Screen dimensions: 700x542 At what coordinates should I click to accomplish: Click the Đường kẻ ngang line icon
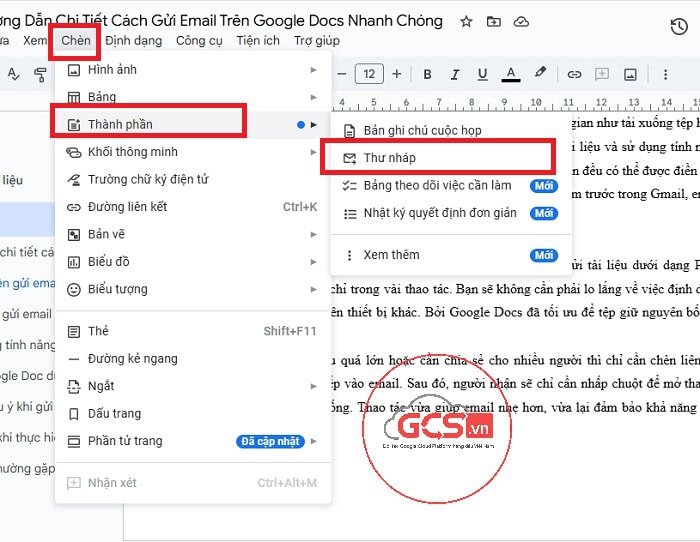74,359
